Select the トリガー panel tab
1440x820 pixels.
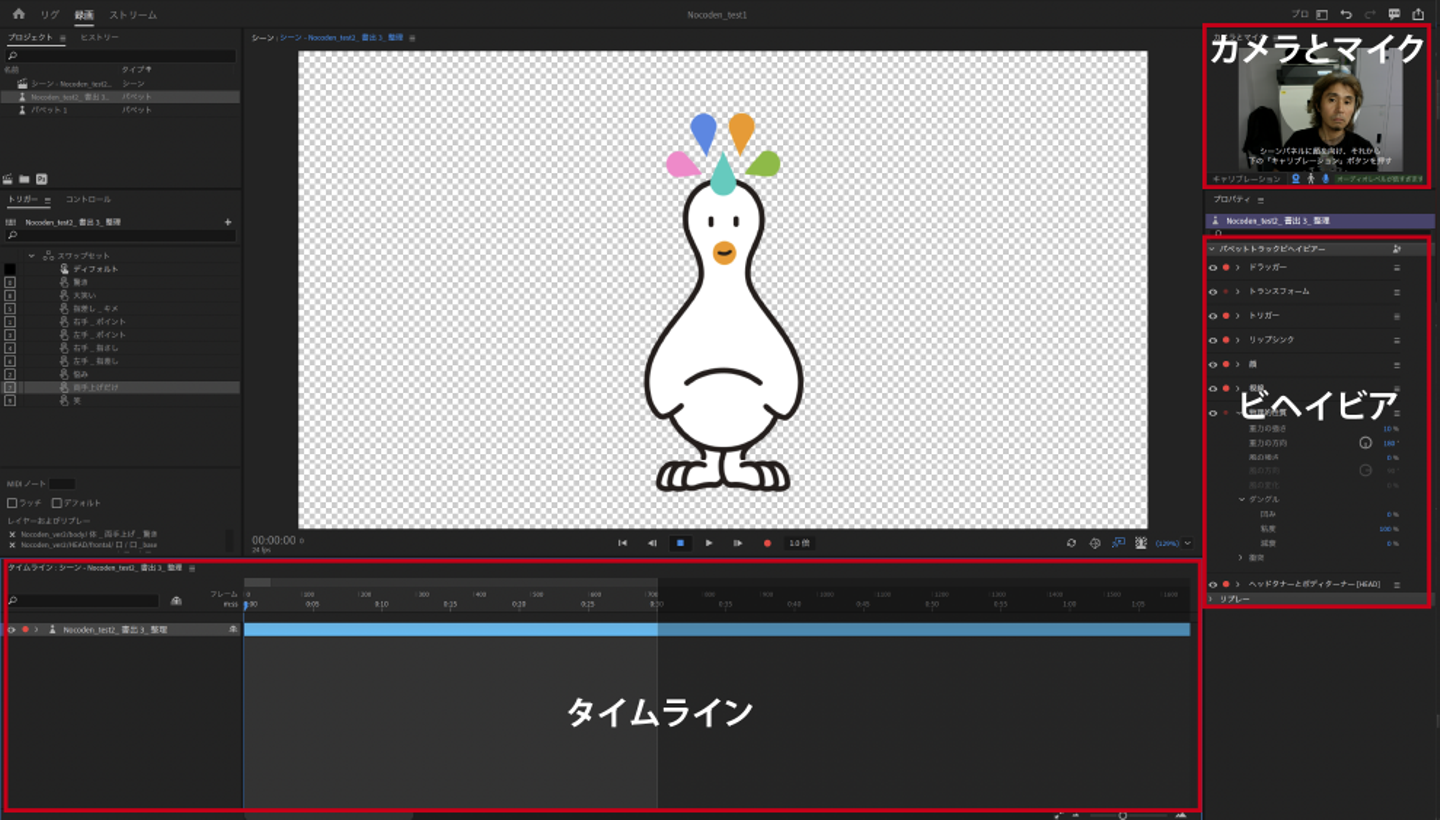tap(23, 200)
